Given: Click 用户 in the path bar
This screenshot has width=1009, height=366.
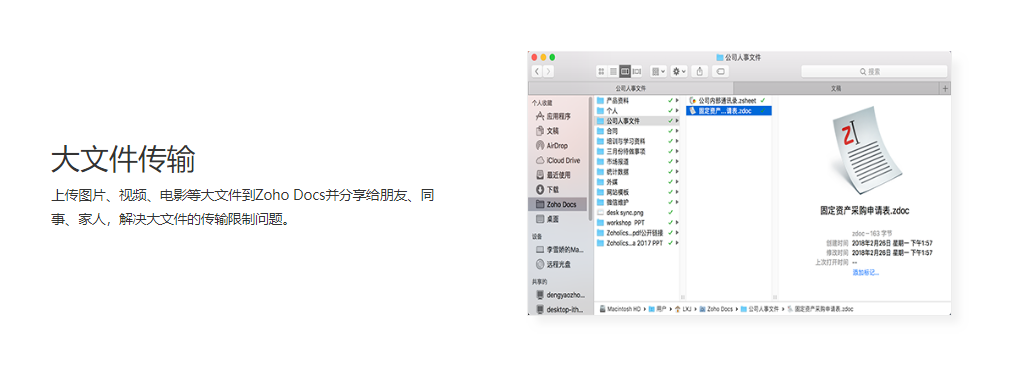Looking at the screenshot, I should 656,309.
